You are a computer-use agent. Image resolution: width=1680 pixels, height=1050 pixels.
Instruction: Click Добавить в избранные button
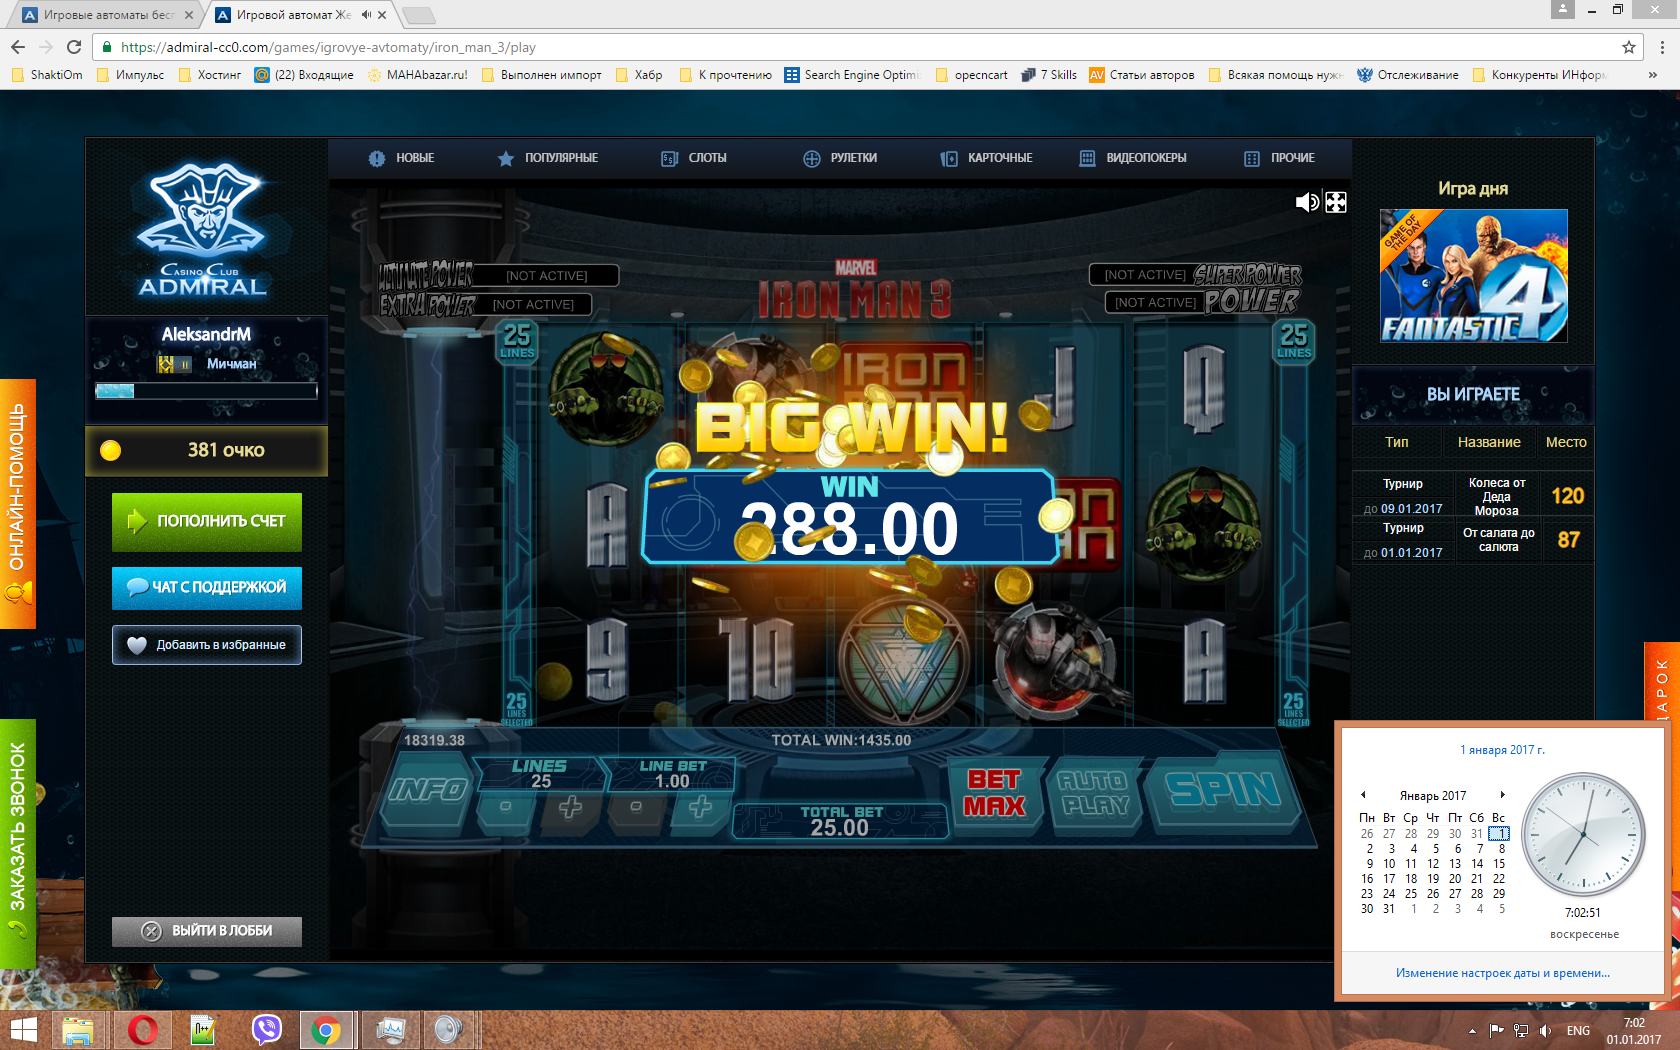click(x=207, y=645)
